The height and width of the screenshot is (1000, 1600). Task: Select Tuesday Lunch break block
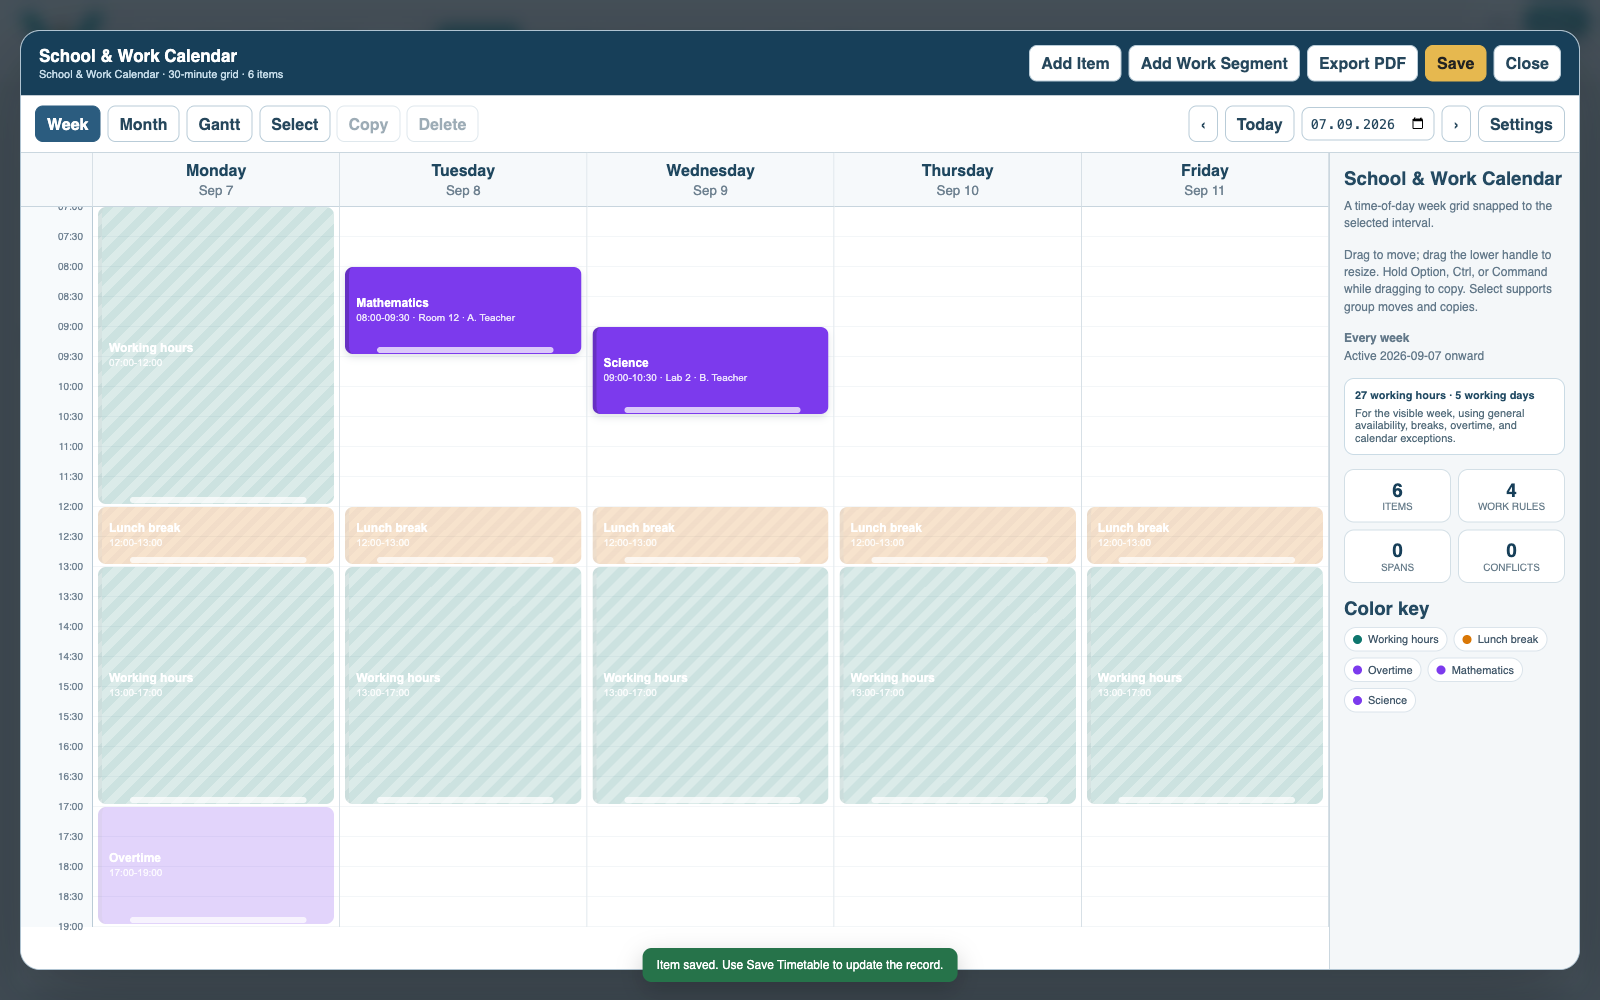click(463, 534)
